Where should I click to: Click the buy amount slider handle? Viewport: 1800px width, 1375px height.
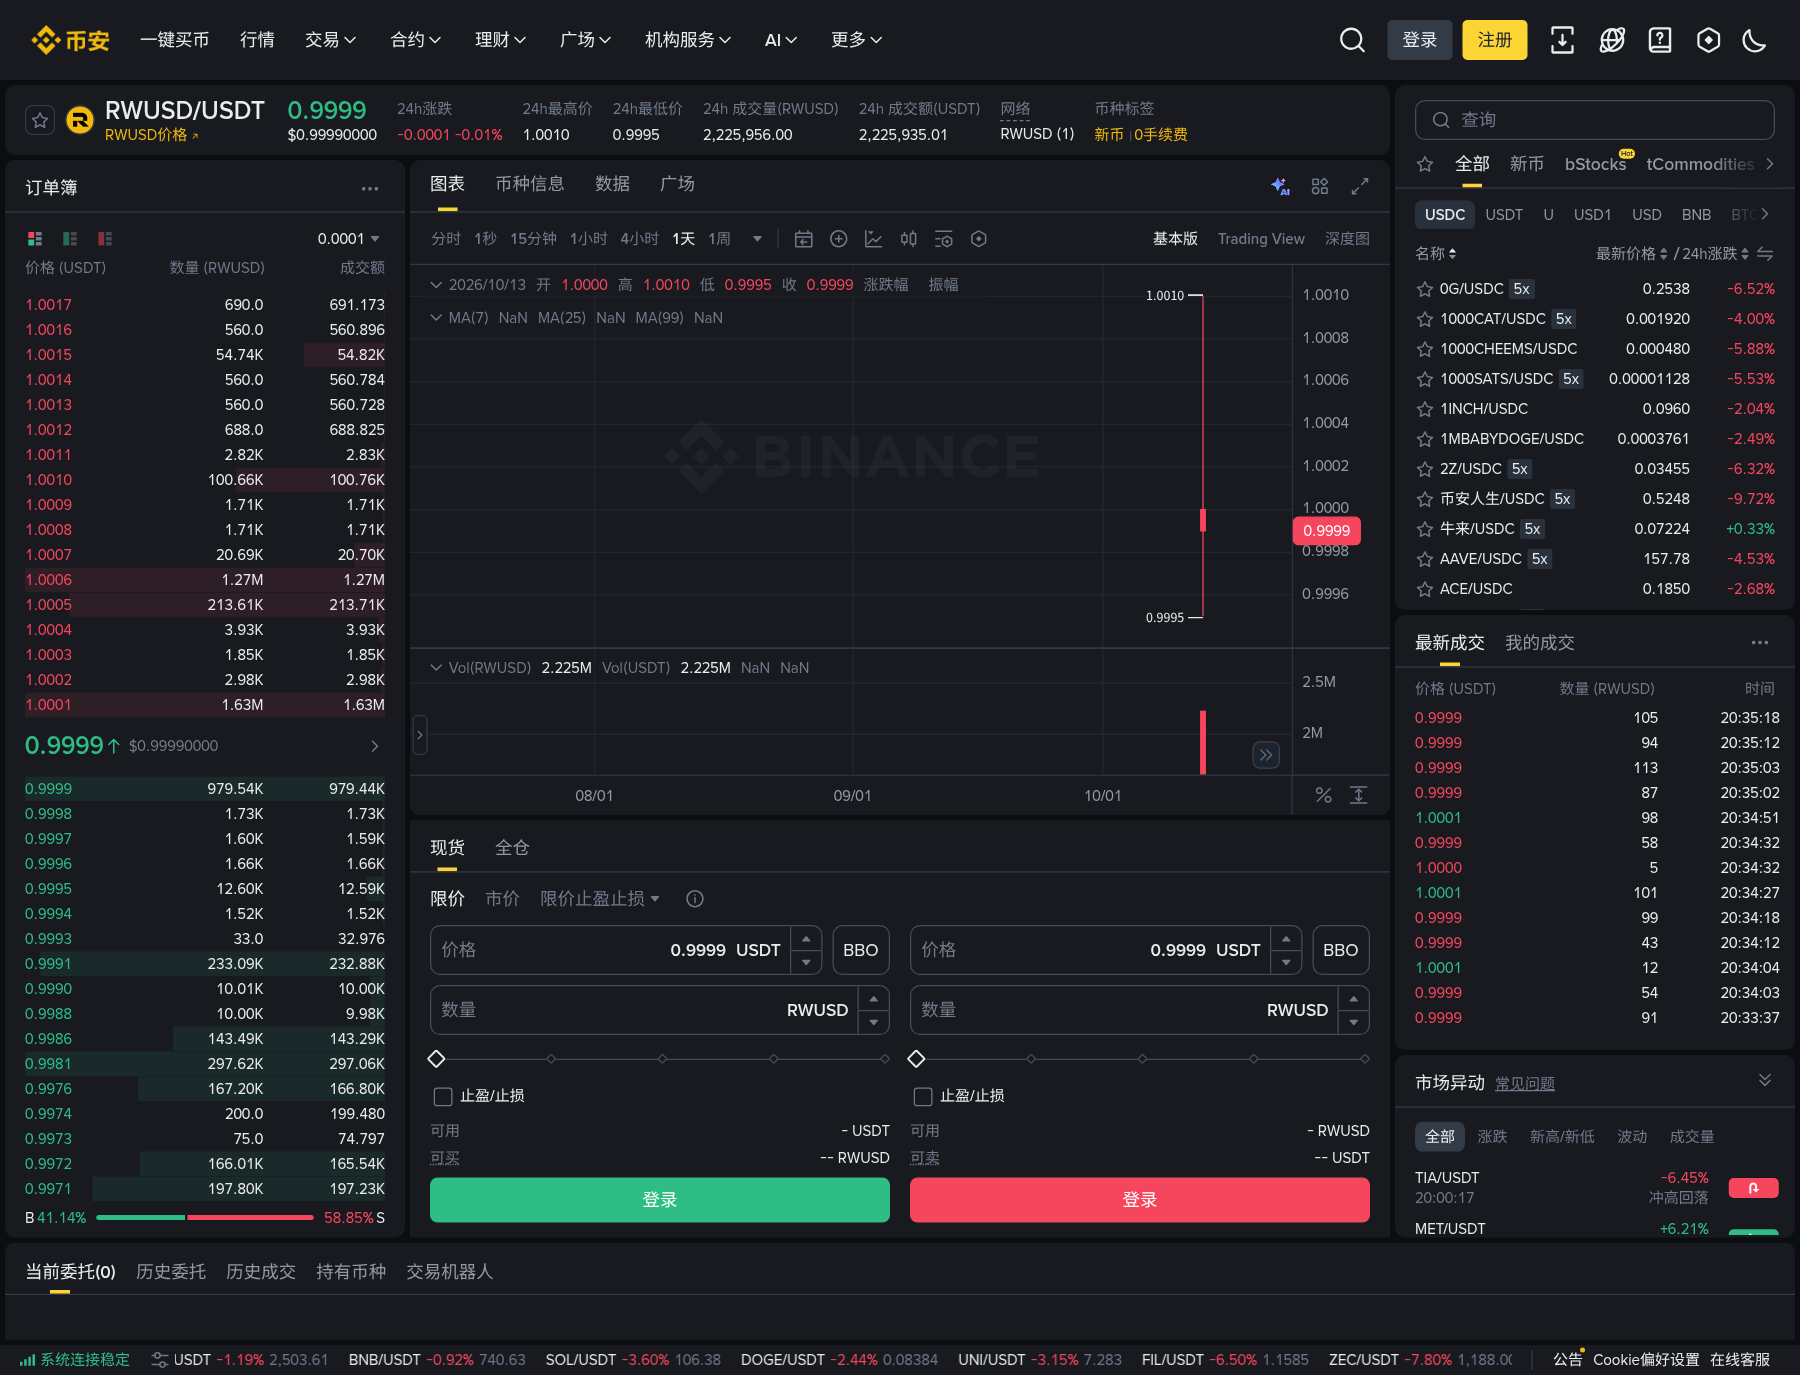436,1059
